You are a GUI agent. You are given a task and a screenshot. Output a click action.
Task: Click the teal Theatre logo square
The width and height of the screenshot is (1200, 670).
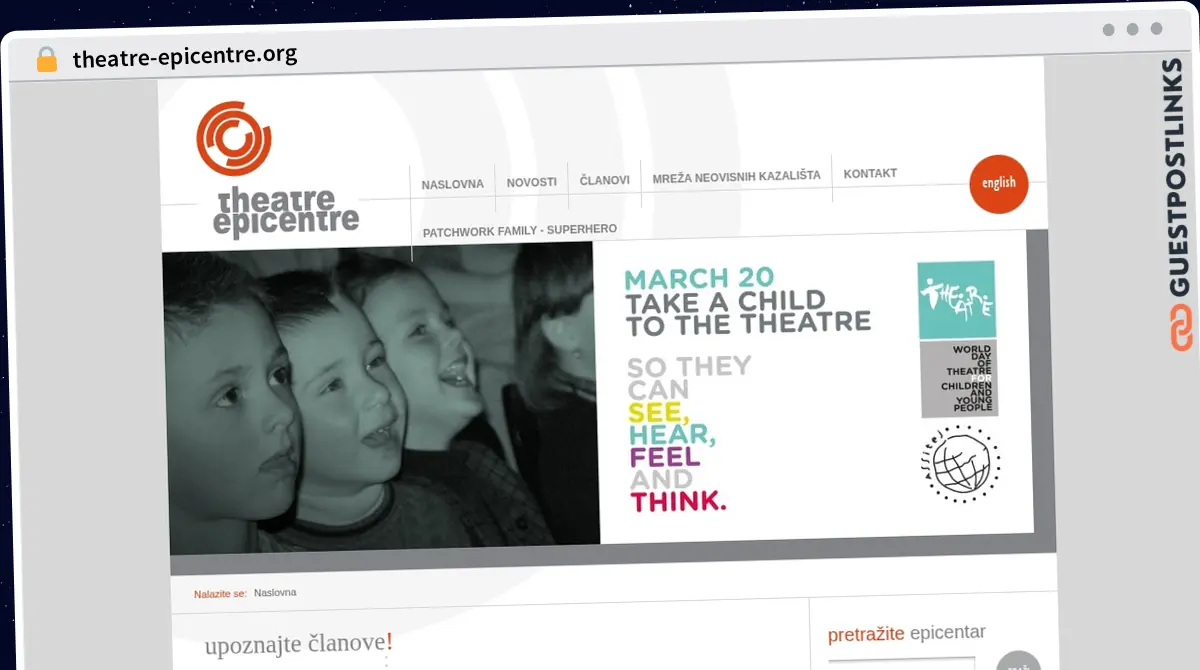coord(956,300)
